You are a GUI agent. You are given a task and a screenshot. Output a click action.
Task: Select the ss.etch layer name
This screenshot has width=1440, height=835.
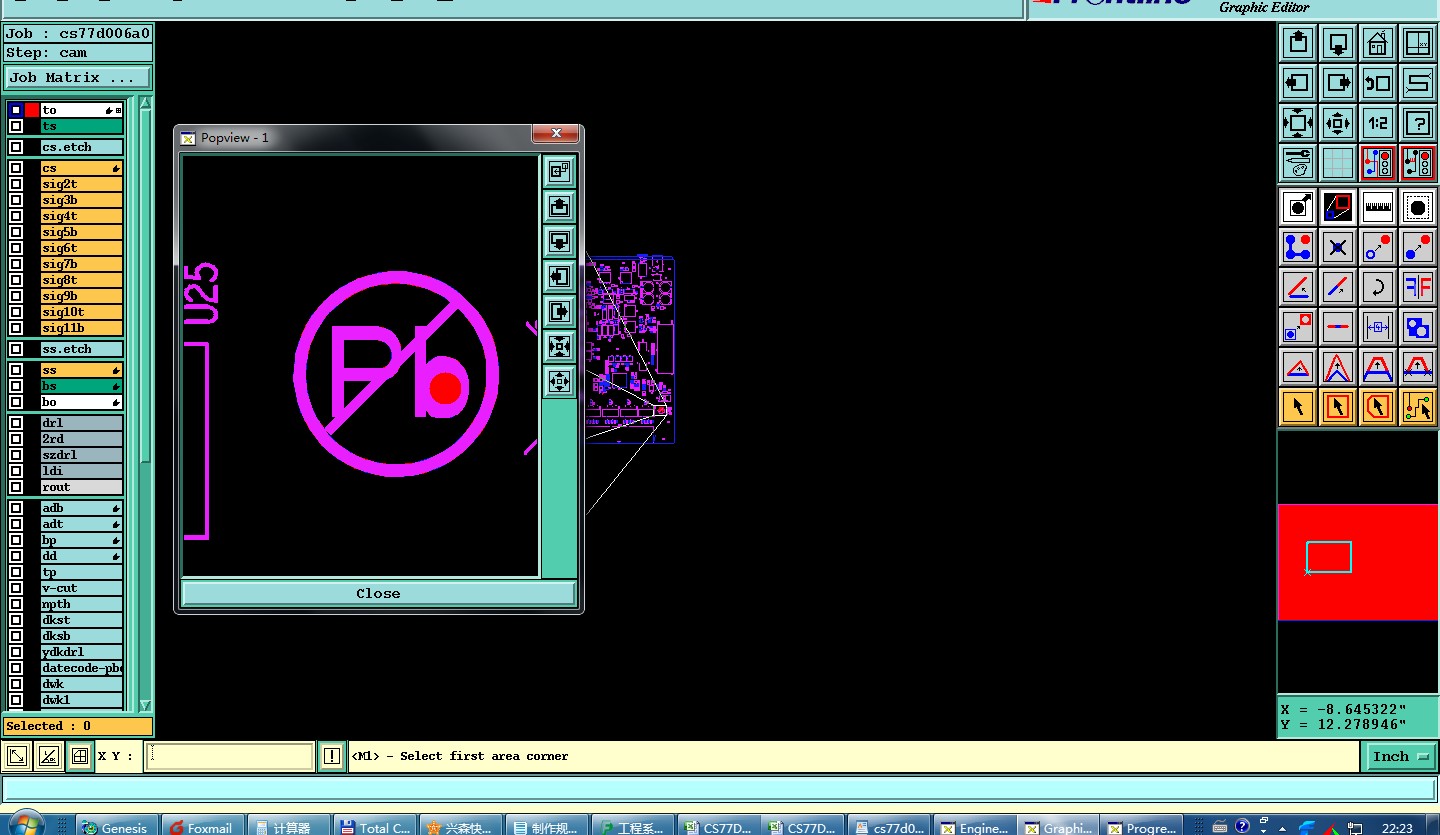click(x=81, y=349)
